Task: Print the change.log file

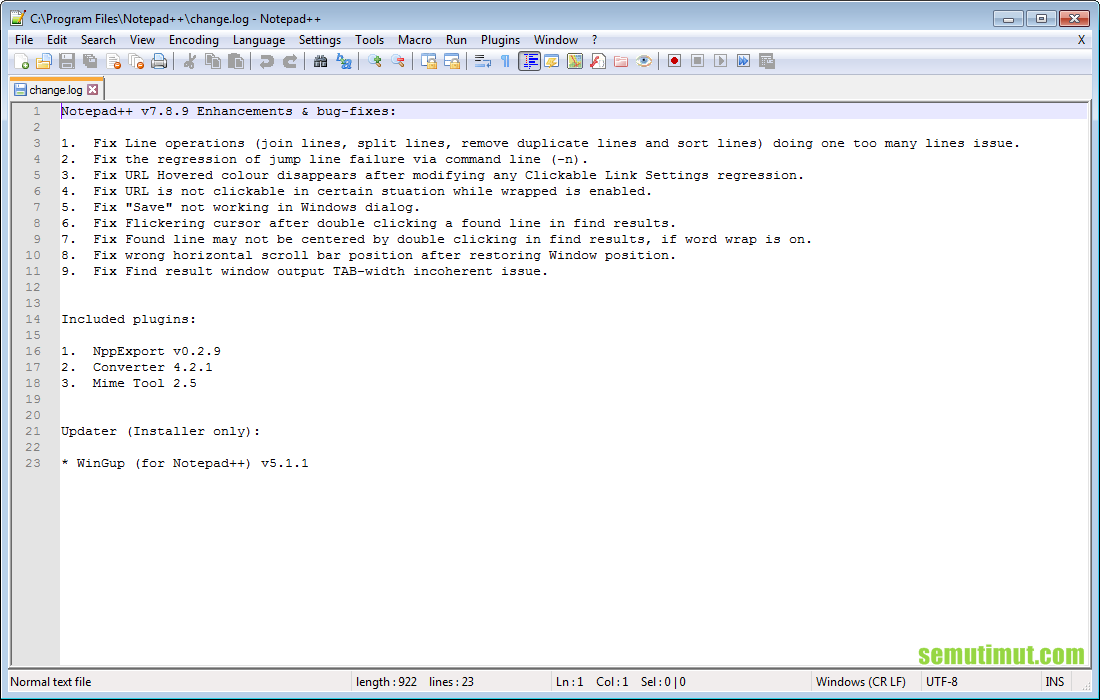Action: 158,60
